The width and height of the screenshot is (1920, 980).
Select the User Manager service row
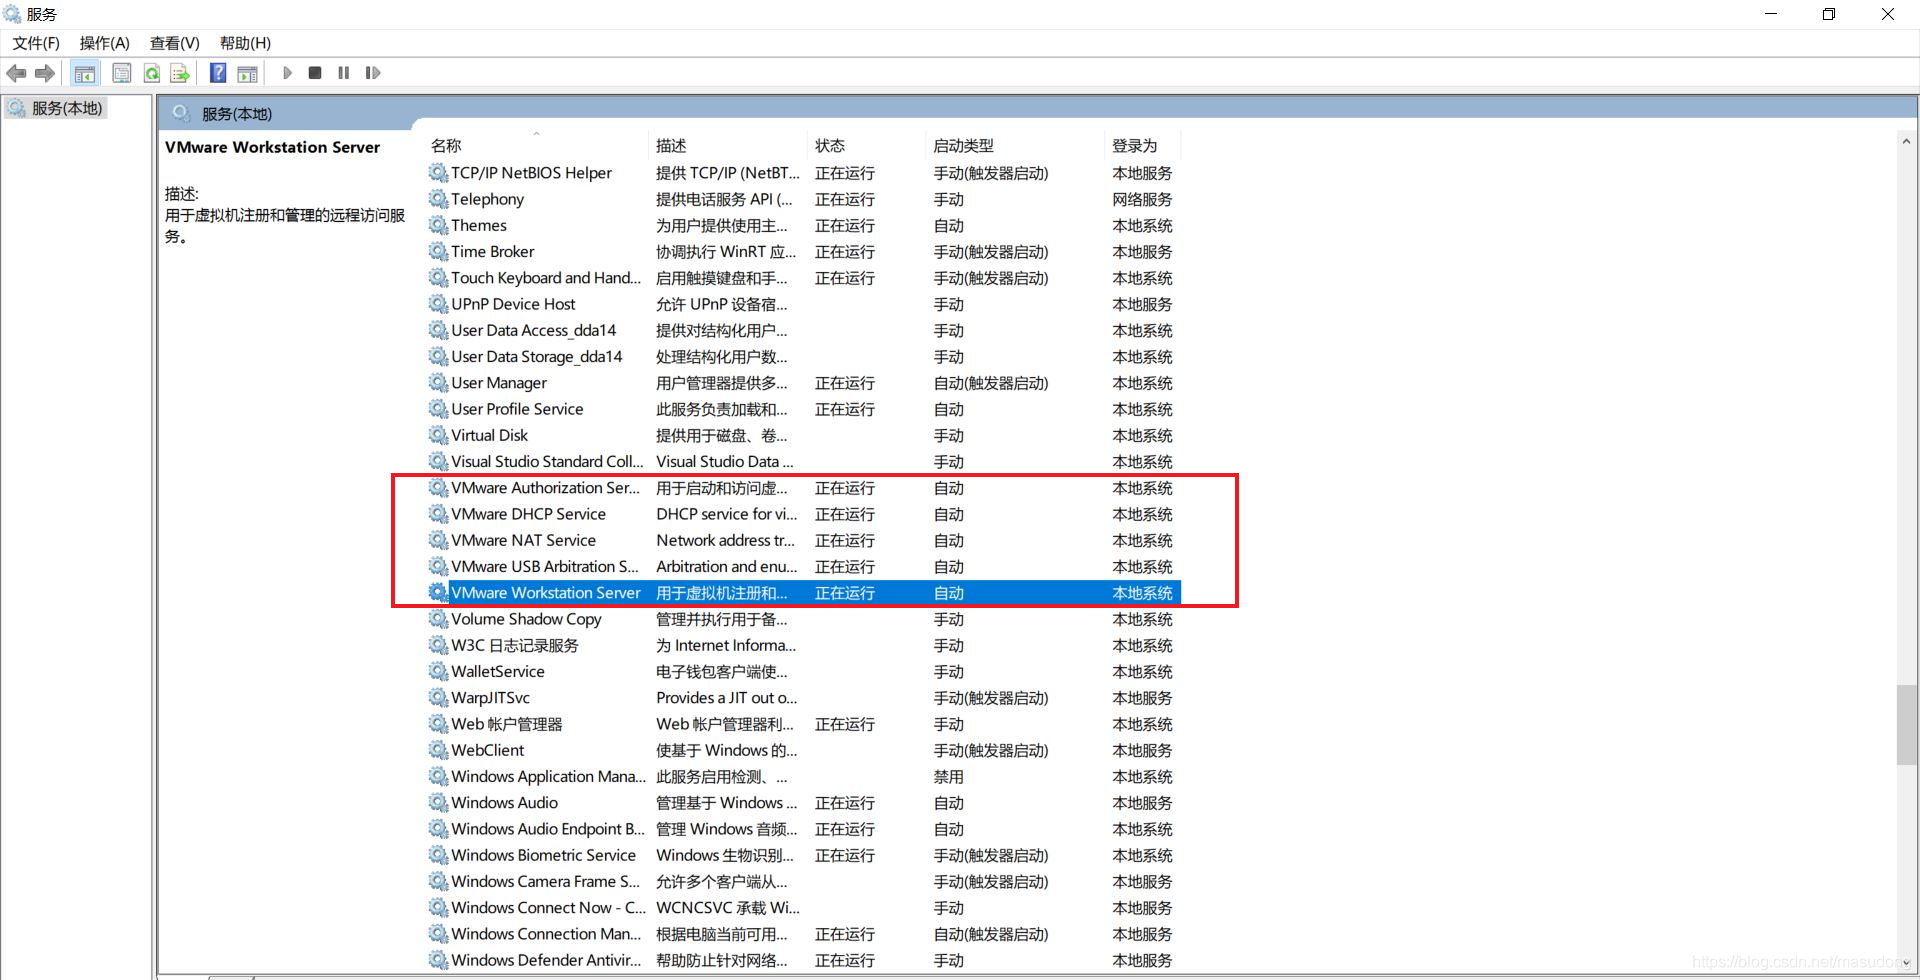[x=804, y=383]
